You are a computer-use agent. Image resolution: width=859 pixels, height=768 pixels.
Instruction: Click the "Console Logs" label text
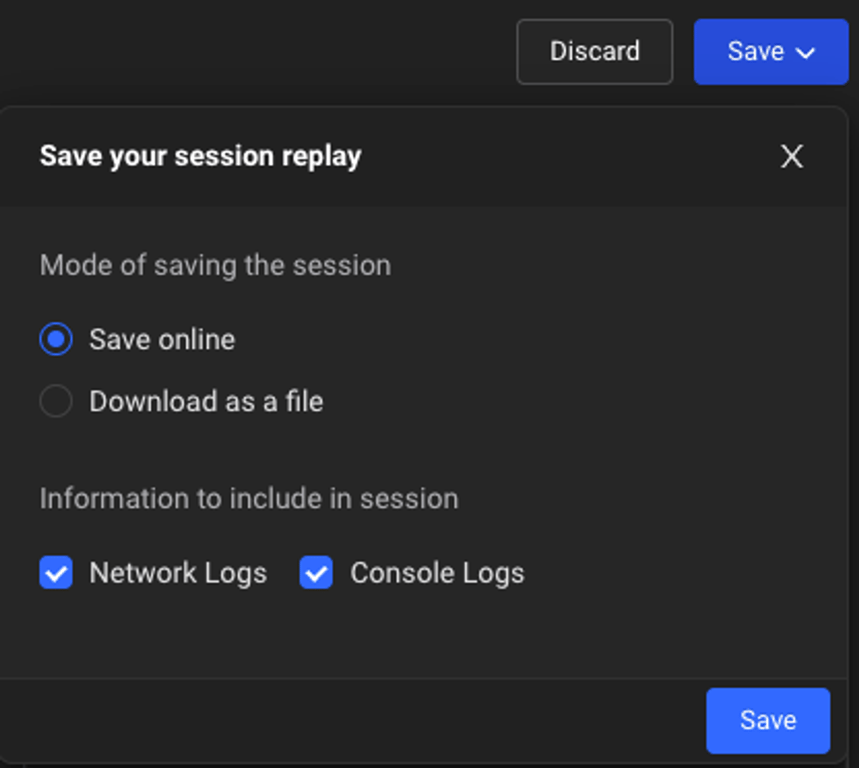(437, 573)
